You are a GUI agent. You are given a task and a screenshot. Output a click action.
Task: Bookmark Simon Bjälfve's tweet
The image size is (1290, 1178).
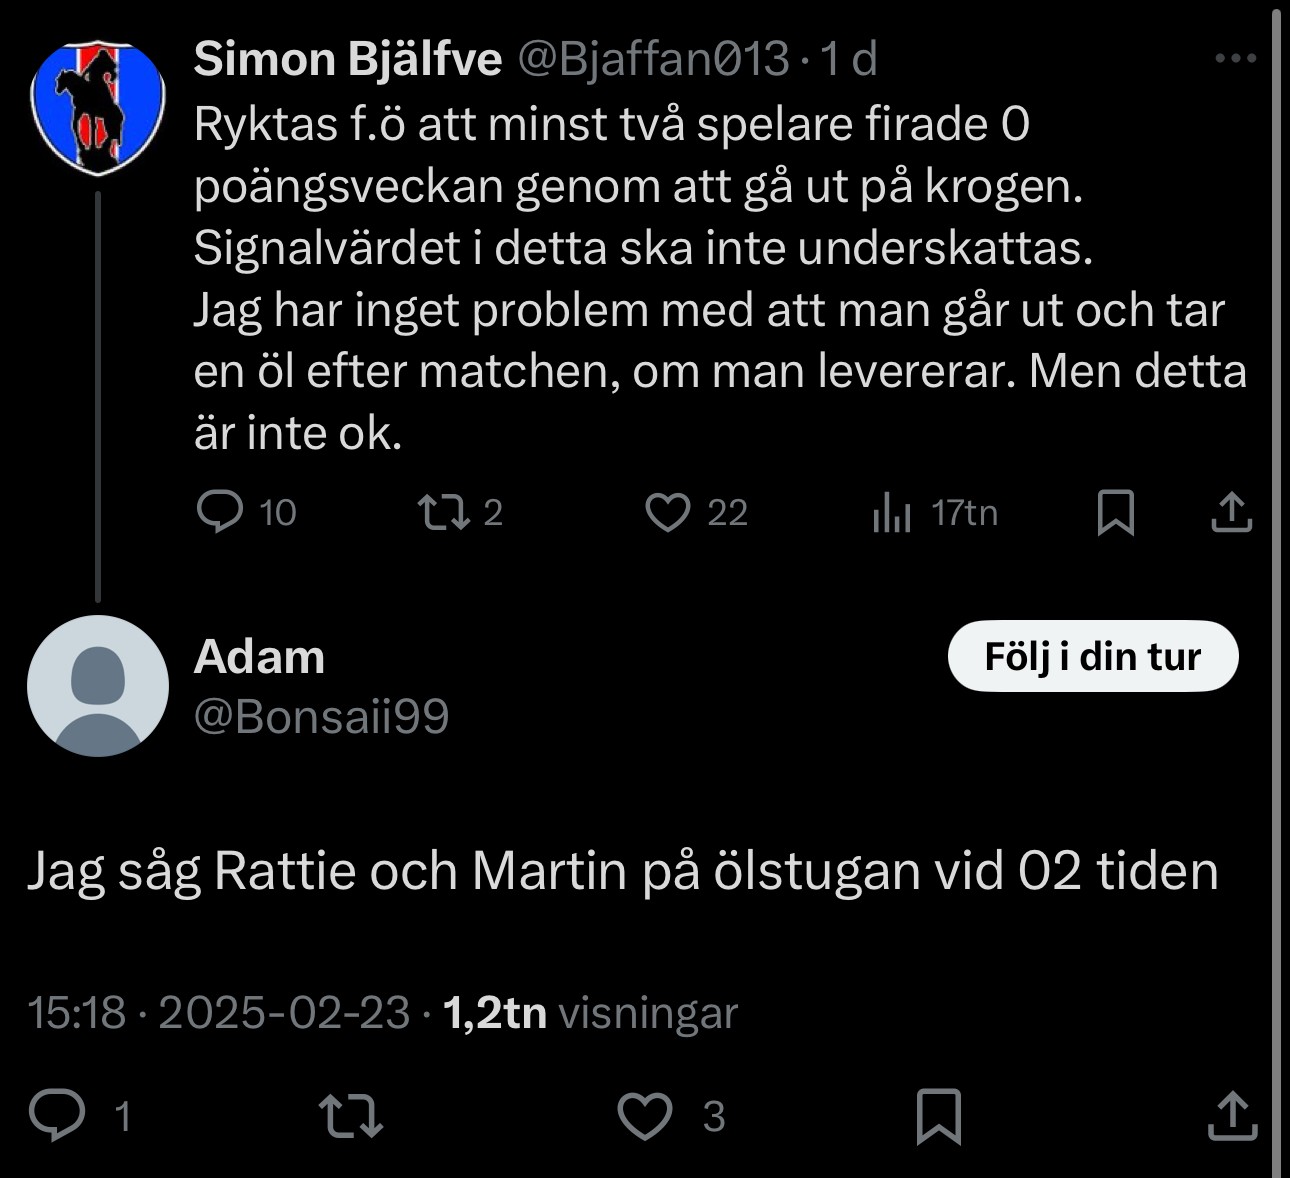1115,512
